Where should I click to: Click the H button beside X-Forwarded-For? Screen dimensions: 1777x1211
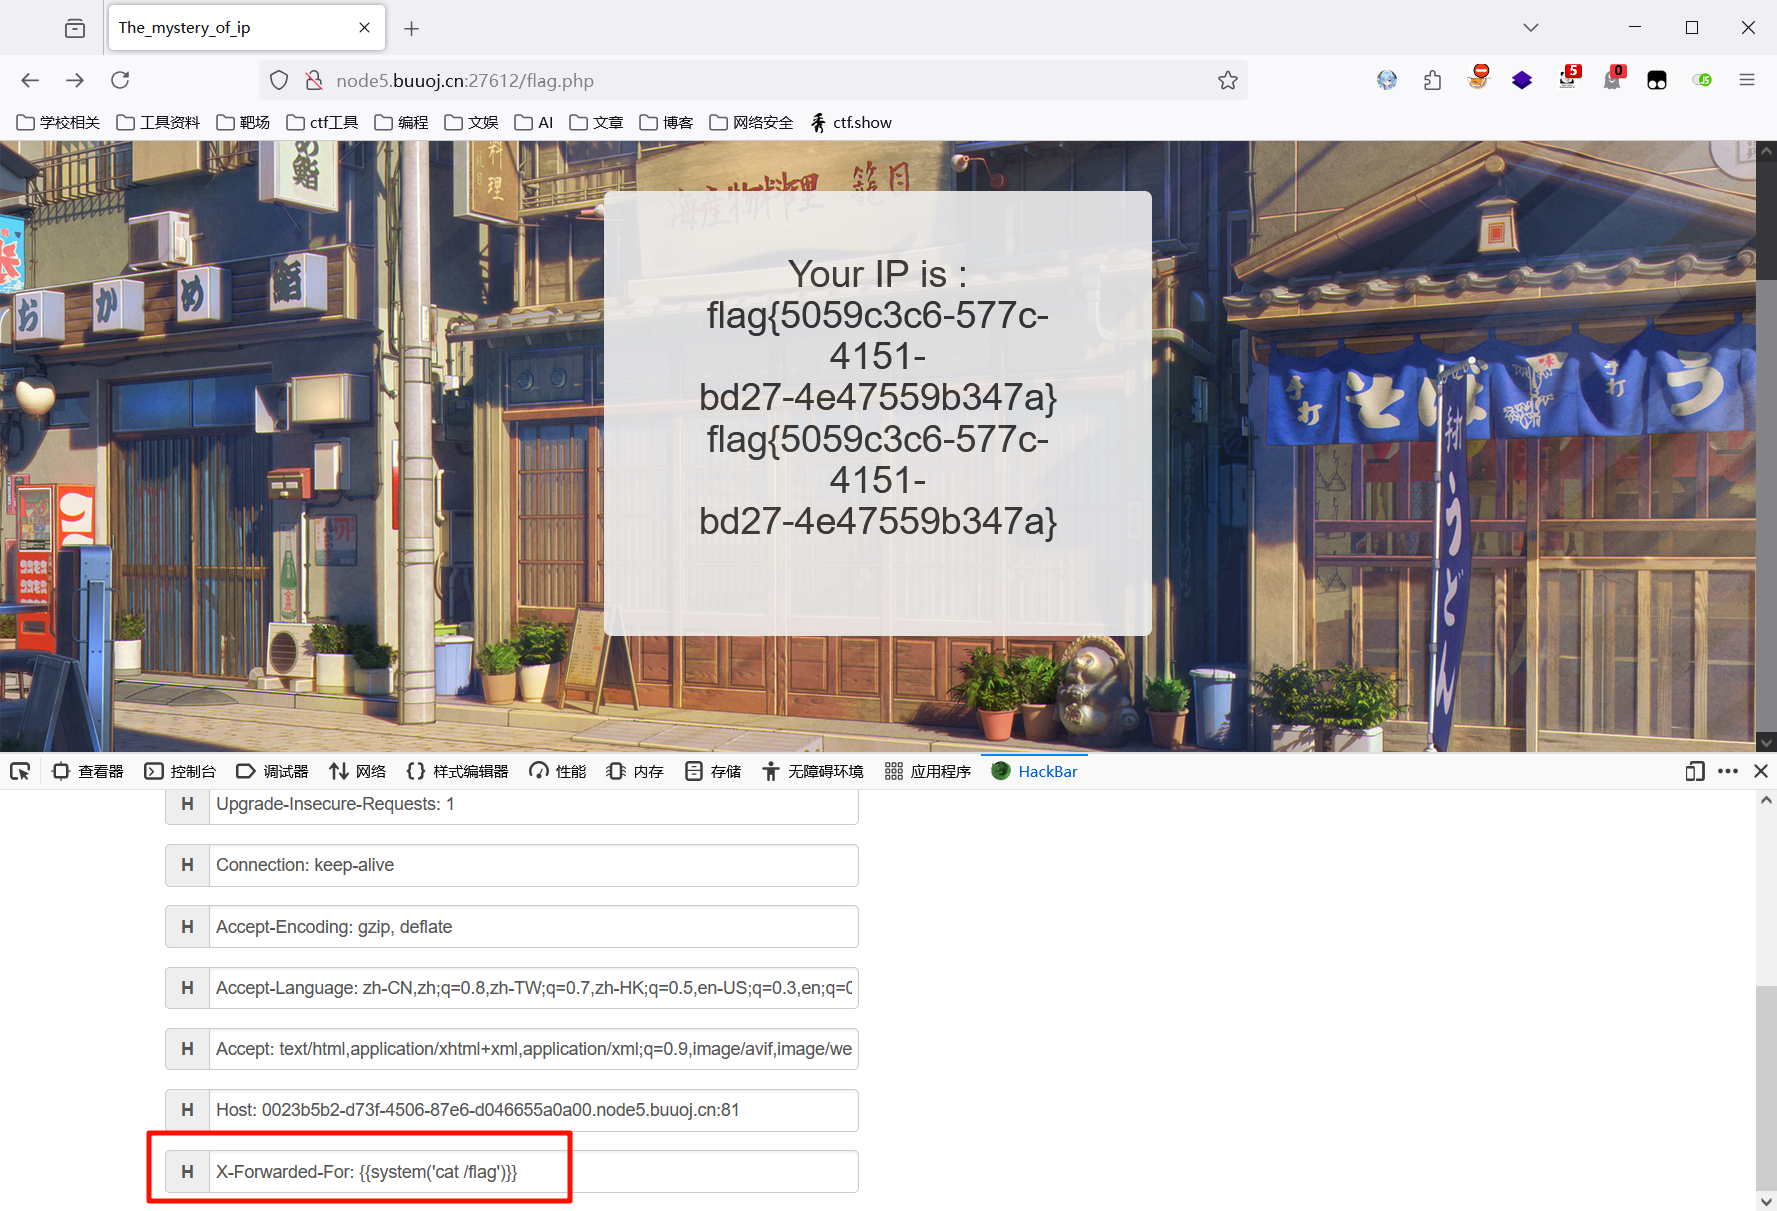click(187, 1172)
